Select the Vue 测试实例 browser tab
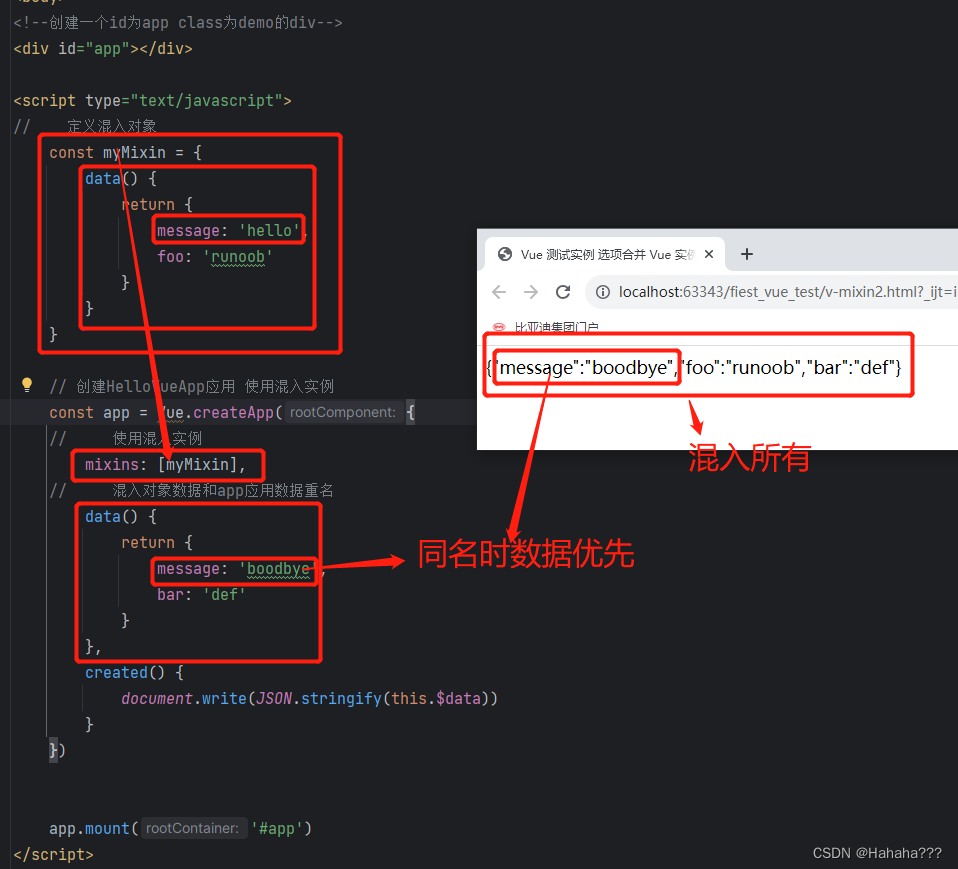The width and height of the screenshot is (958, 869). [x=605, y=254]
